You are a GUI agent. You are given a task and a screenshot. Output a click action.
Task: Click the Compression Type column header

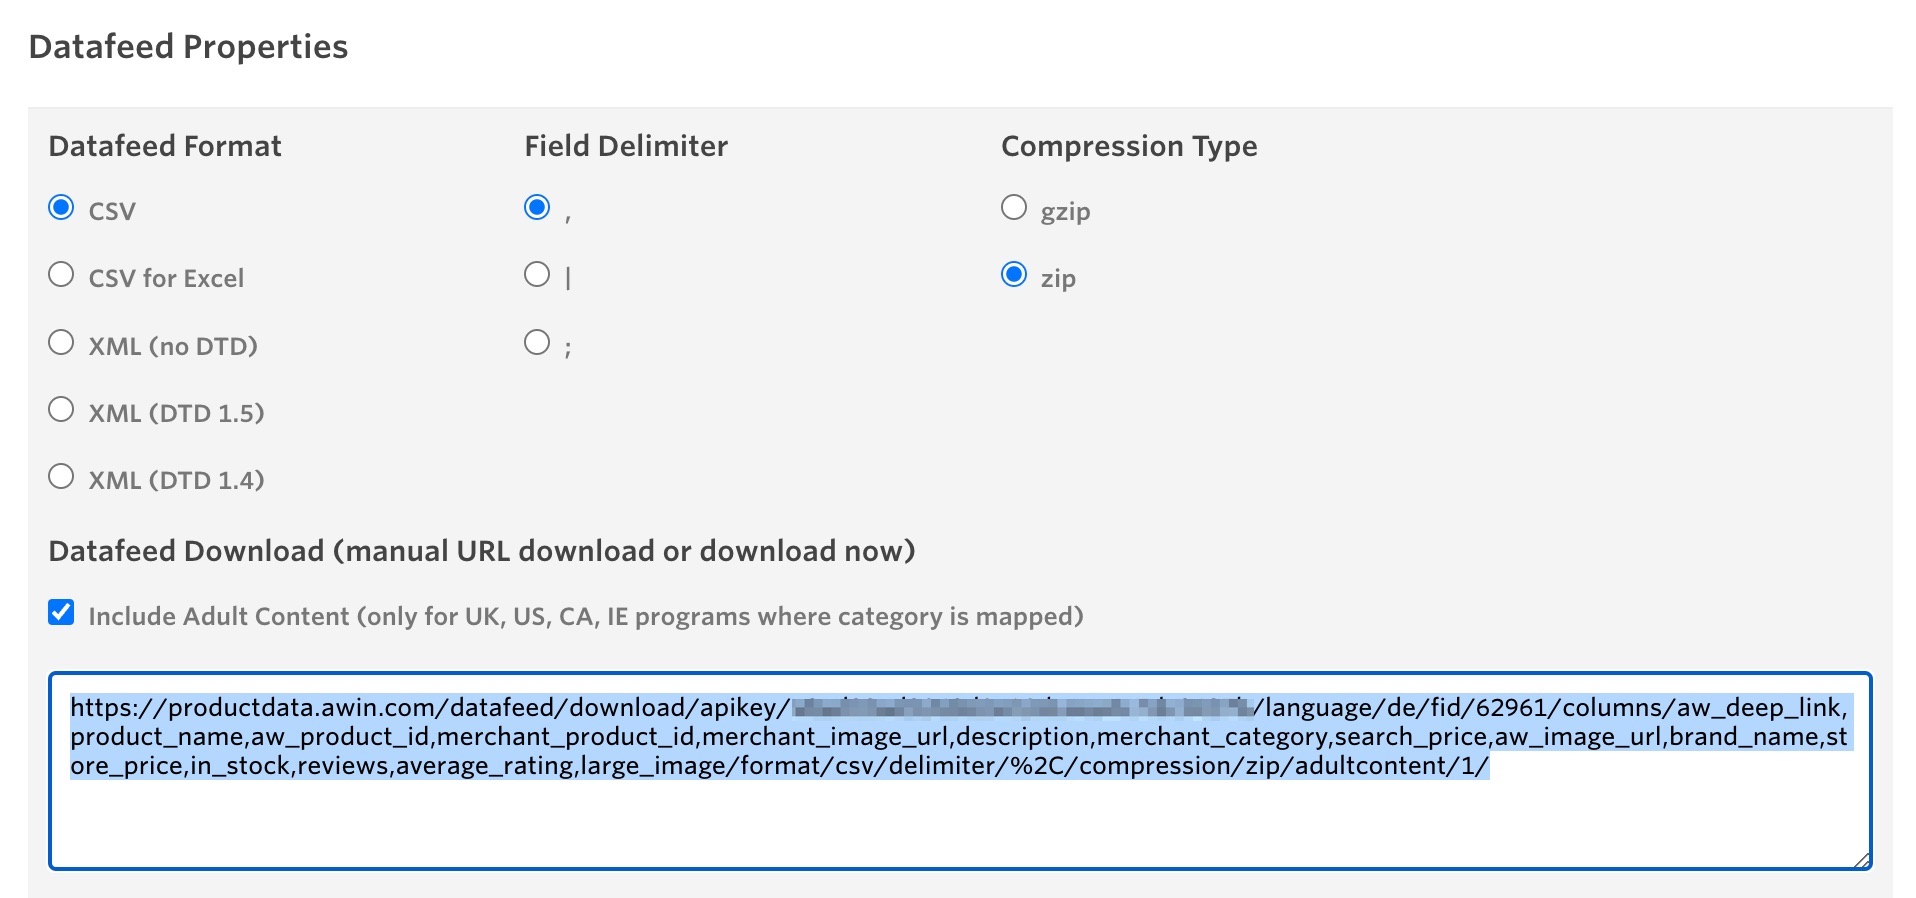1128,145
